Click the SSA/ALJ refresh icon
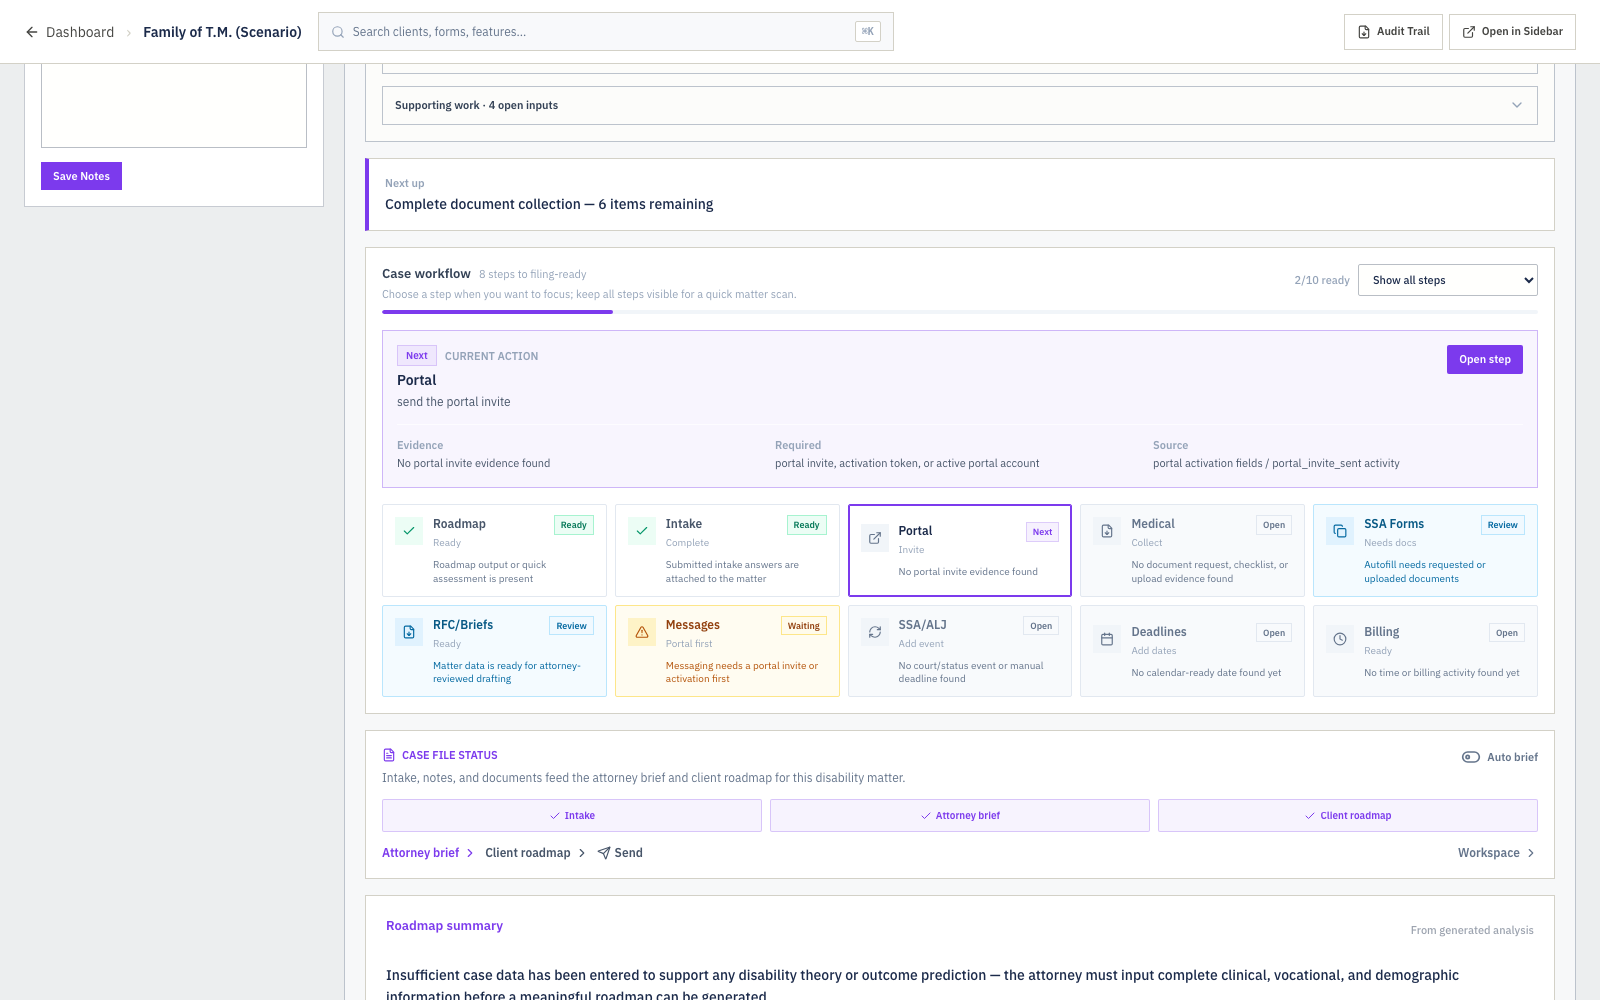Image resolution: width=1600 pixels, height=1000 pixels. [x=875, y=632]
